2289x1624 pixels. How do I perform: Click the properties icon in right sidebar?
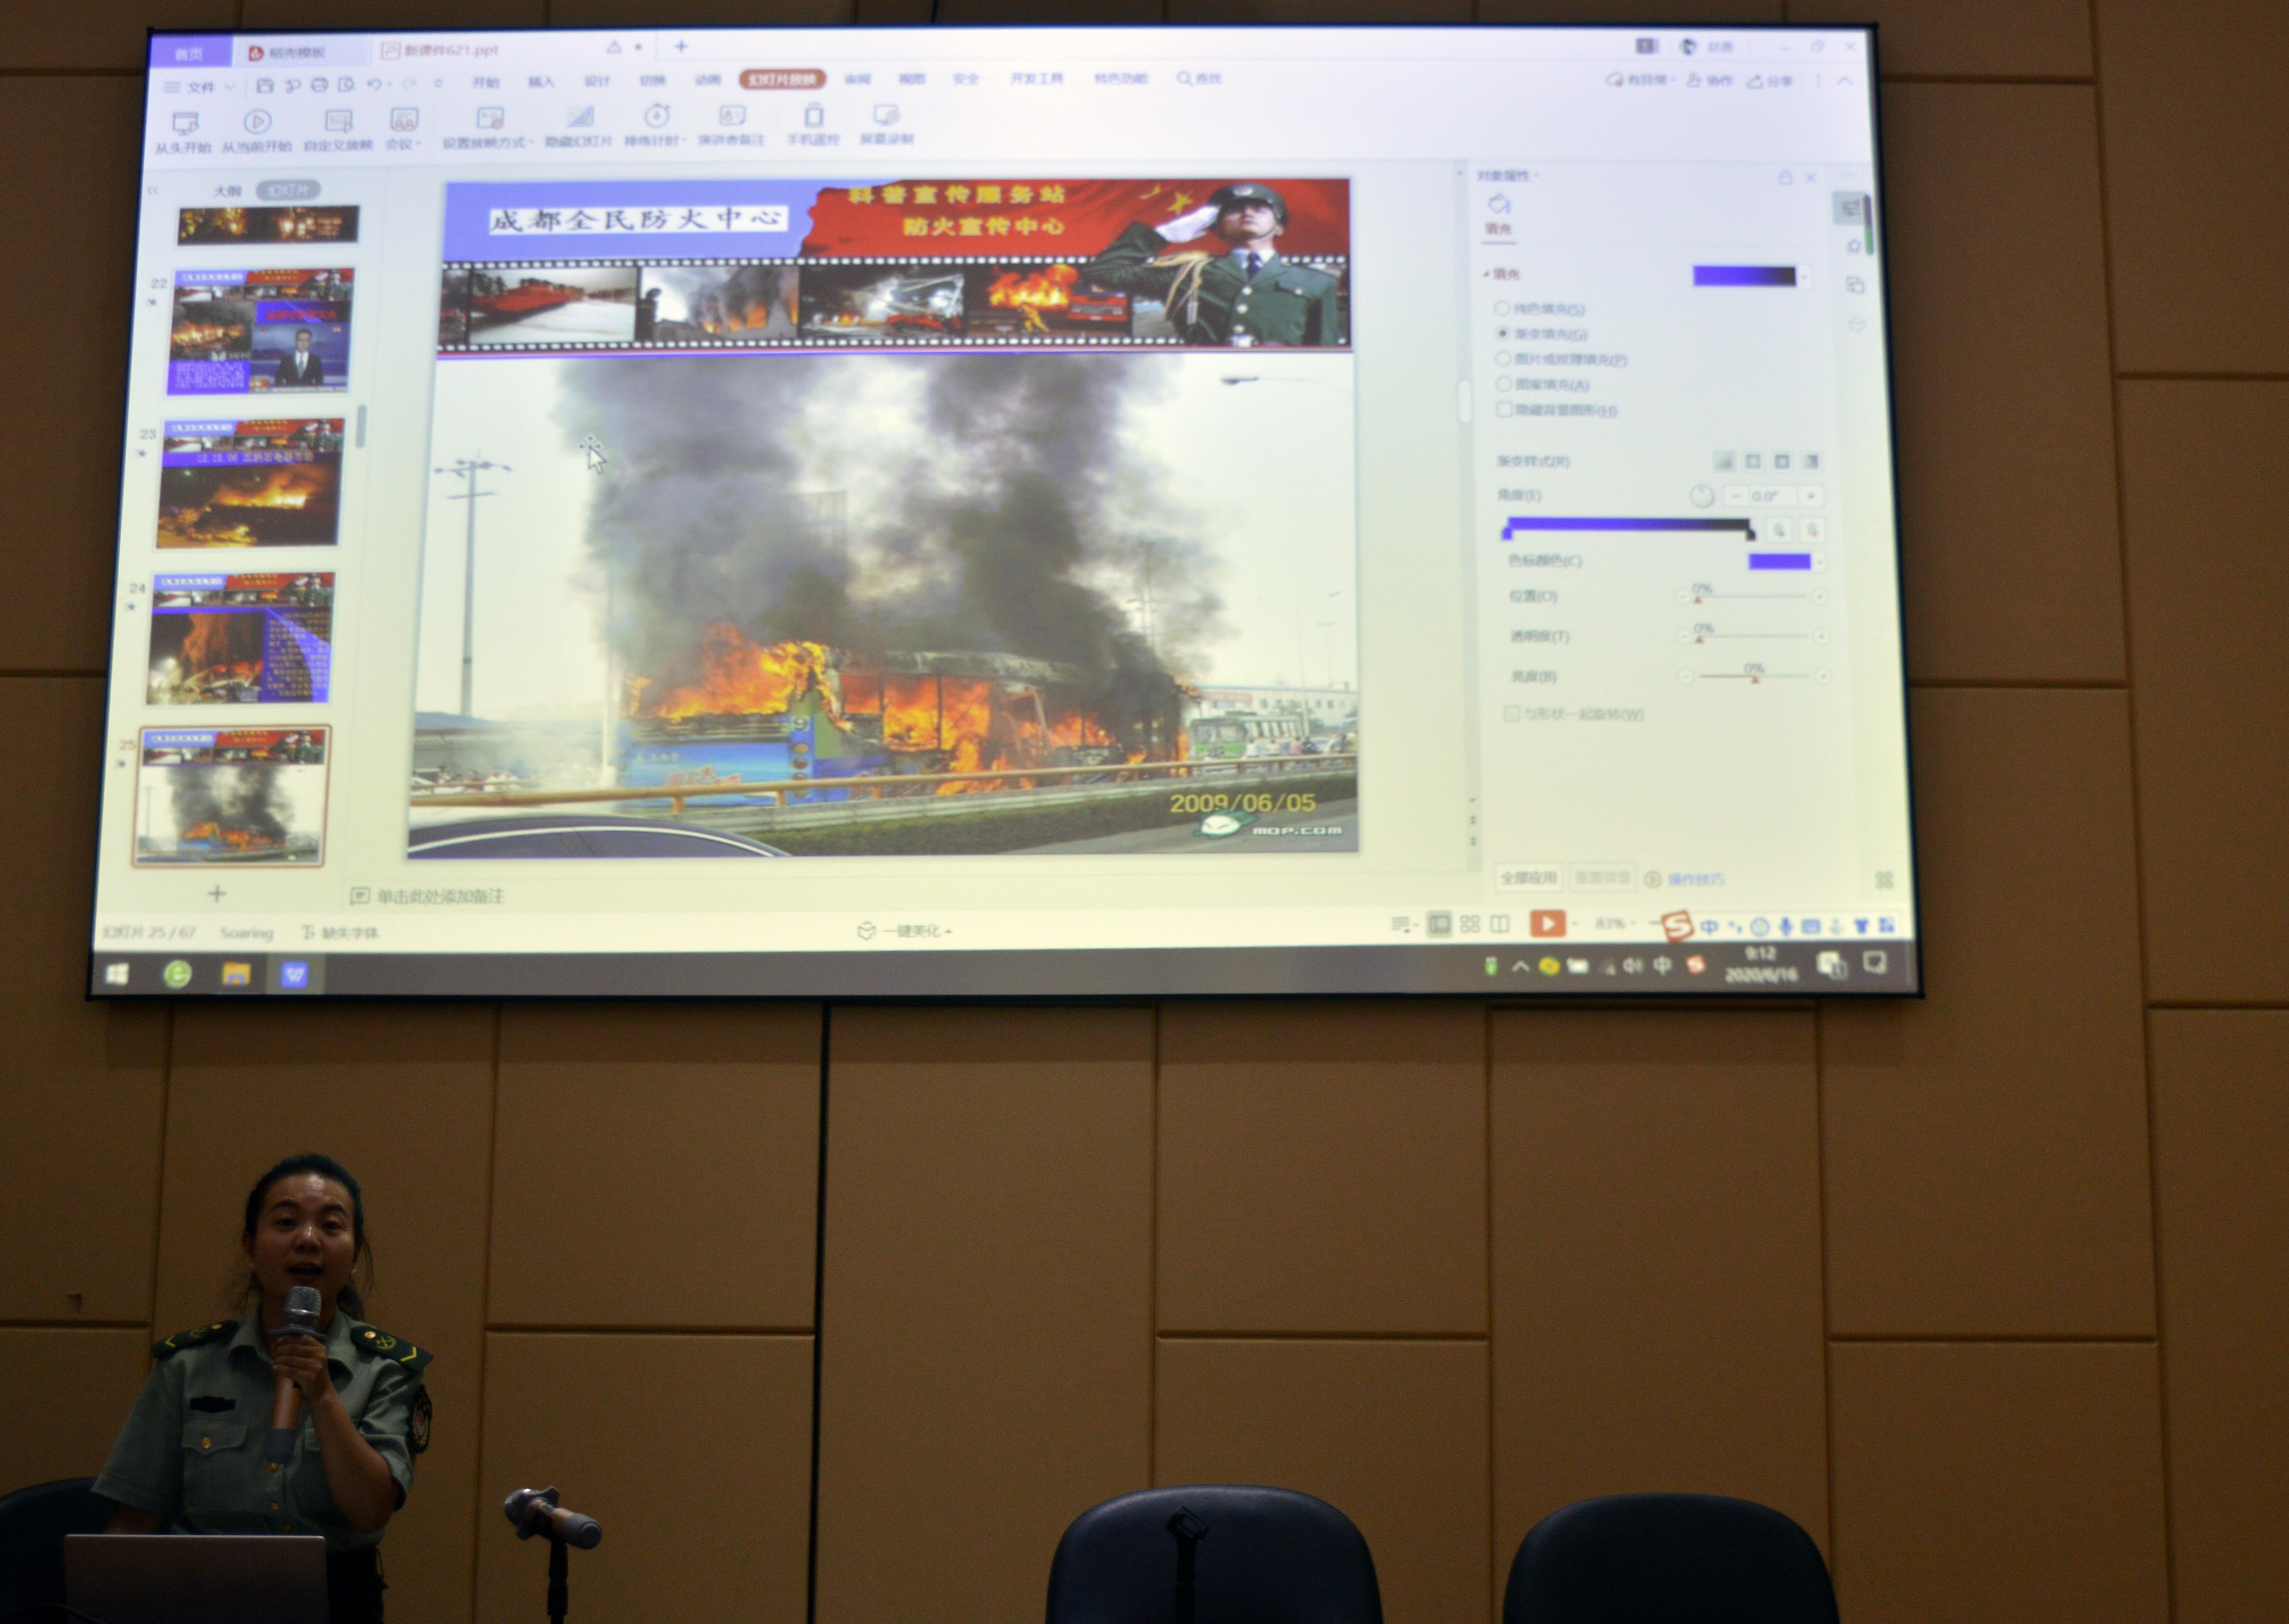(x=1850, y=208)
